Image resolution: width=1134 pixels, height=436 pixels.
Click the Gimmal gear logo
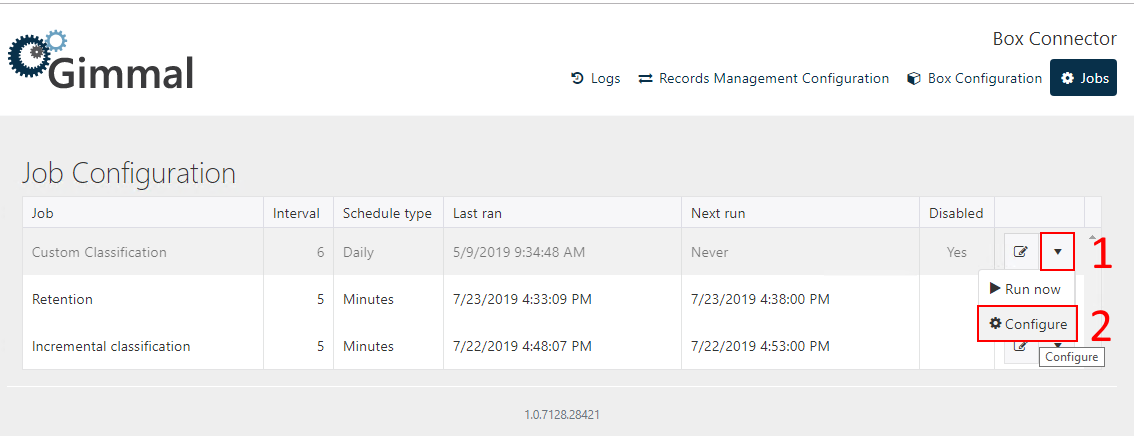(36, 54)
